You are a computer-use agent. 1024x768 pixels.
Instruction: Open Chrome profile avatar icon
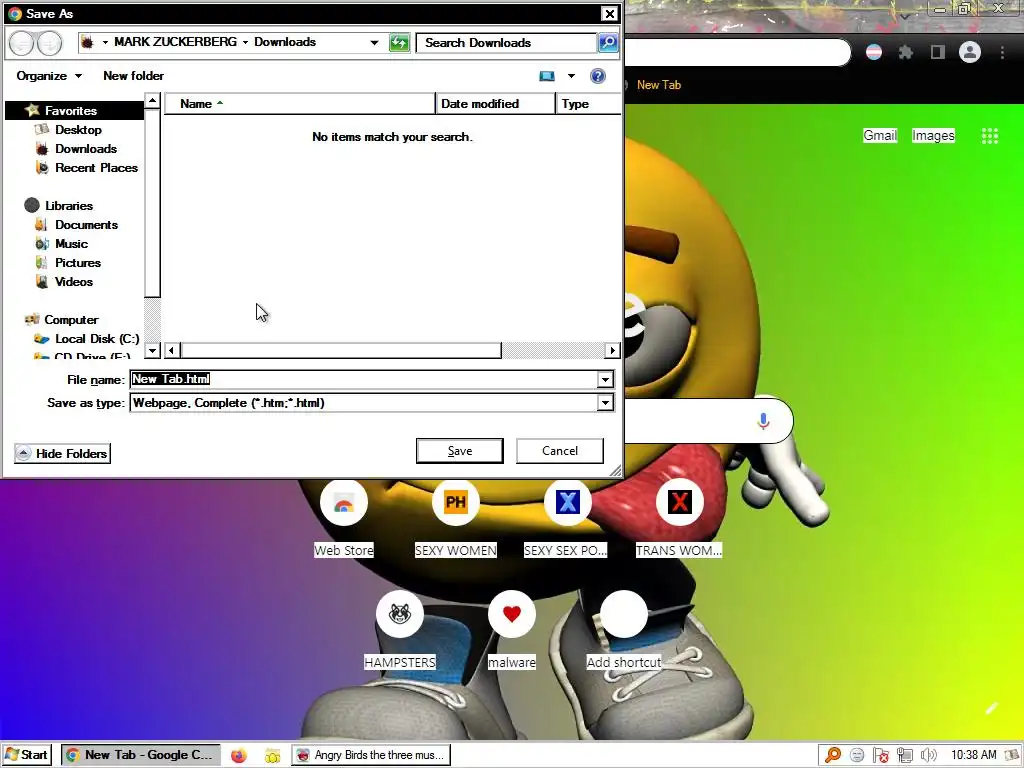[970, 52]
